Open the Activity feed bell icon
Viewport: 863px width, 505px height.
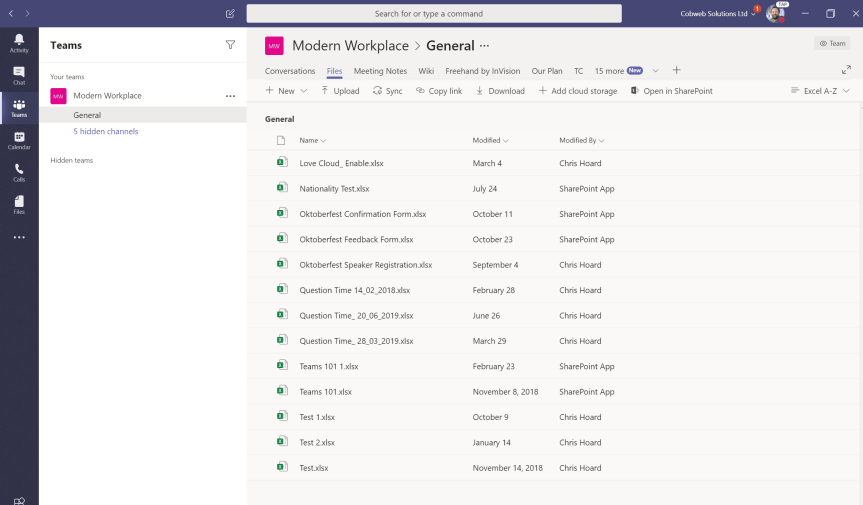coord(19,42)
